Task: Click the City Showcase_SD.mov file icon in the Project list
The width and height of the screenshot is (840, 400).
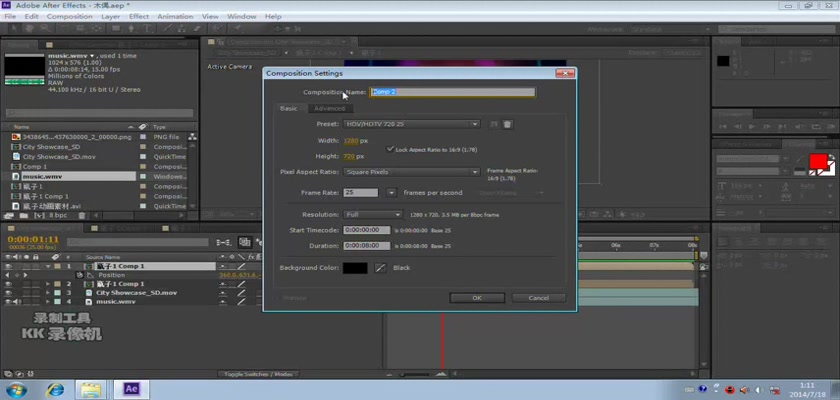Action: click(x=16, y=157)
